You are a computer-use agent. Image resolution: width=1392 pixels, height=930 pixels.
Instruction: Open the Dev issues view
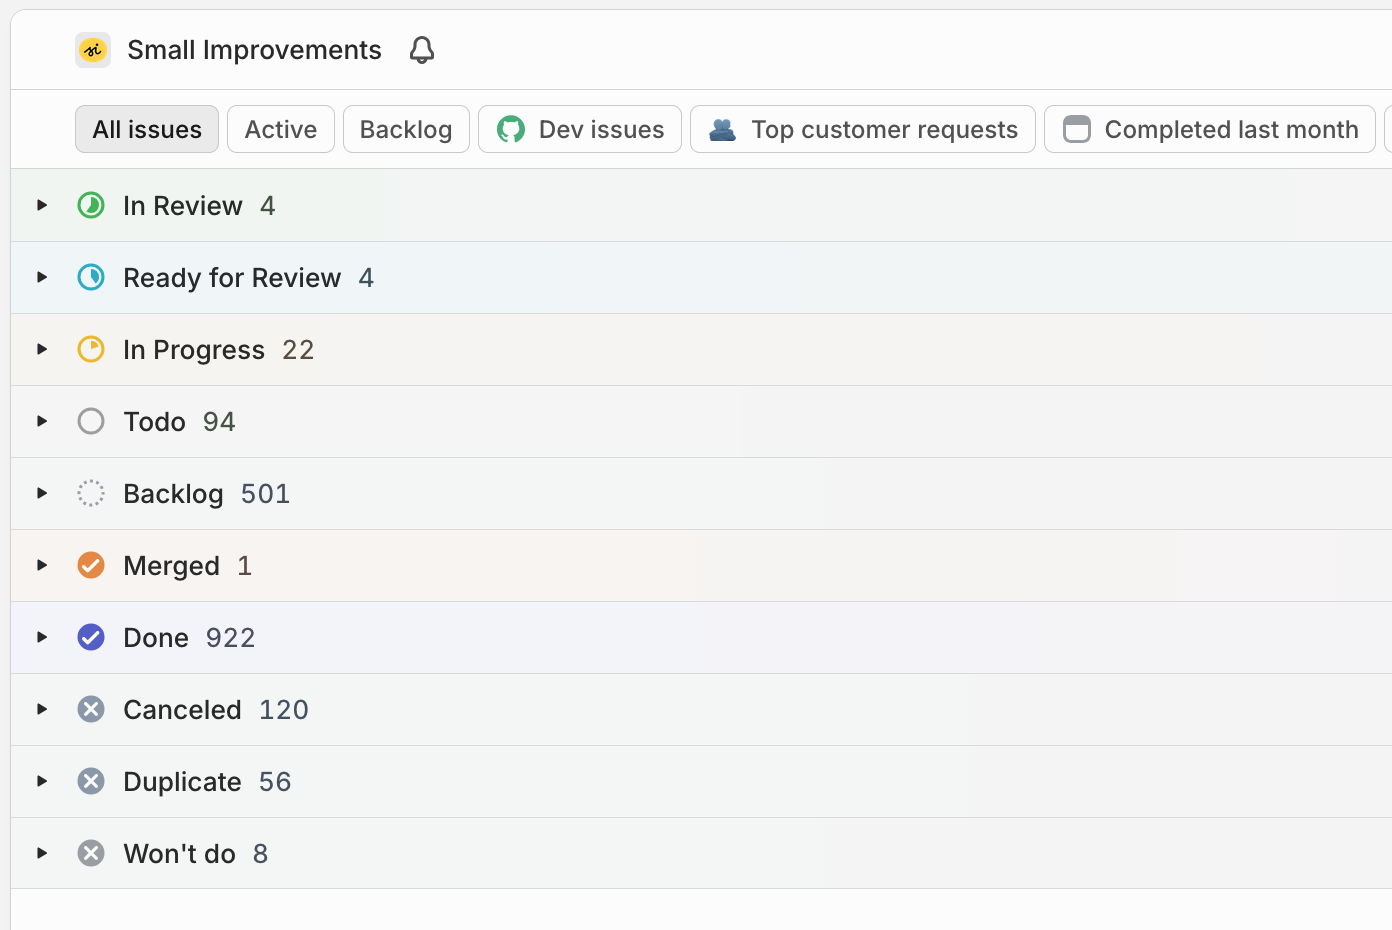click(x=580, y=130)
